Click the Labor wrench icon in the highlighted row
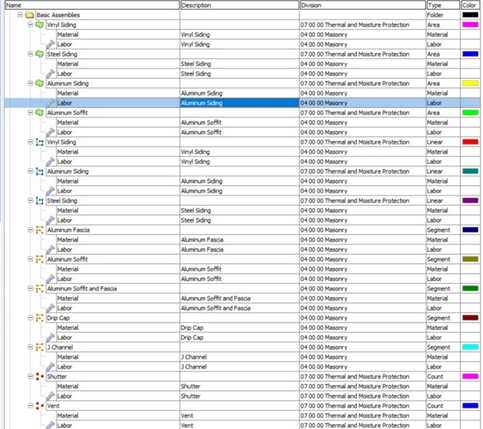This screenshot has height=429, width=483. (x=50, y=103)
